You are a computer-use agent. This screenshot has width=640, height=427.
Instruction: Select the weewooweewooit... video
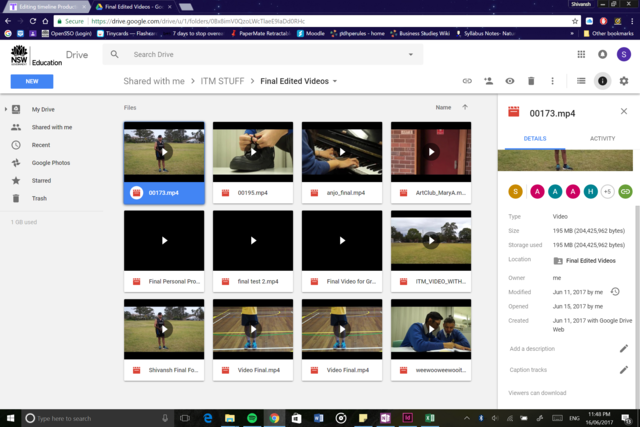point(431,340)
